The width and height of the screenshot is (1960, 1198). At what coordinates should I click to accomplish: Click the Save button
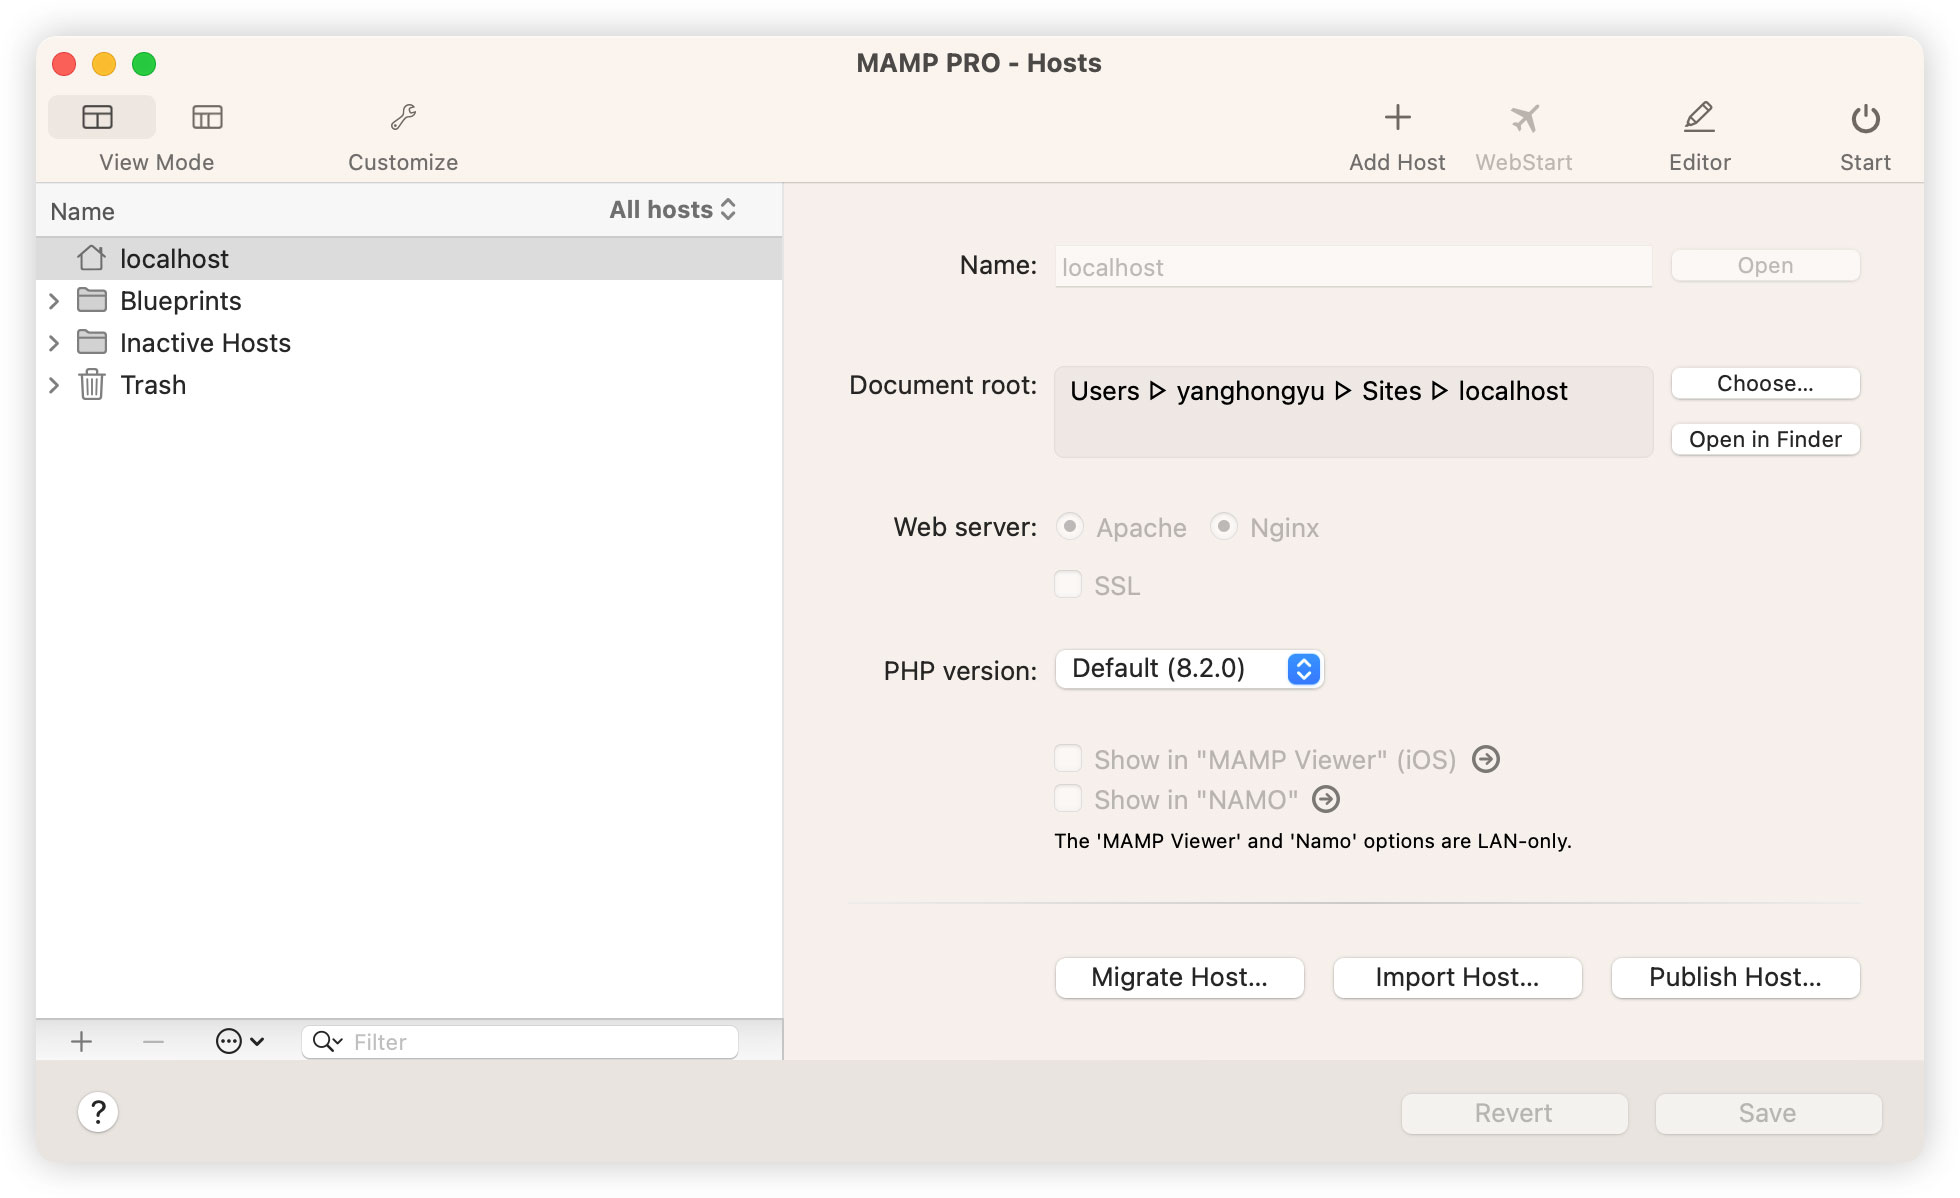(x=1768, y=1114)
